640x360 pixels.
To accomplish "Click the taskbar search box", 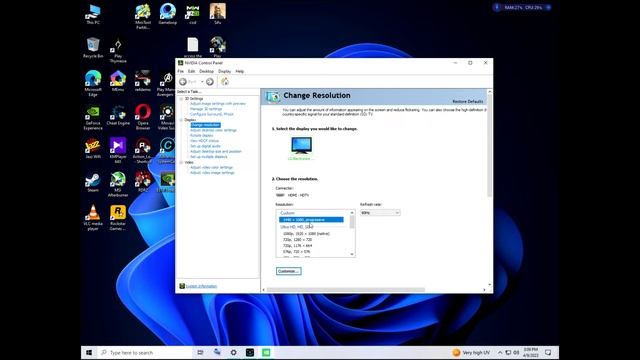I will (x=144, y=352).
